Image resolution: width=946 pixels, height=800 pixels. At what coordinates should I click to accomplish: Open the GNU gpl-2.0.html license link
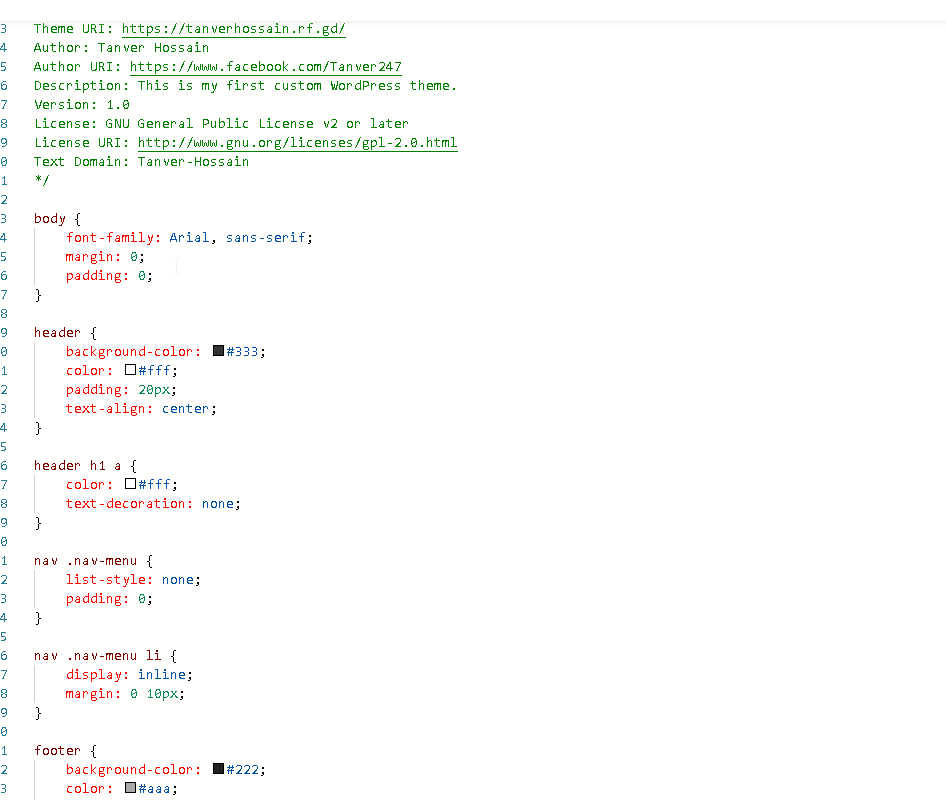(297, 143)
